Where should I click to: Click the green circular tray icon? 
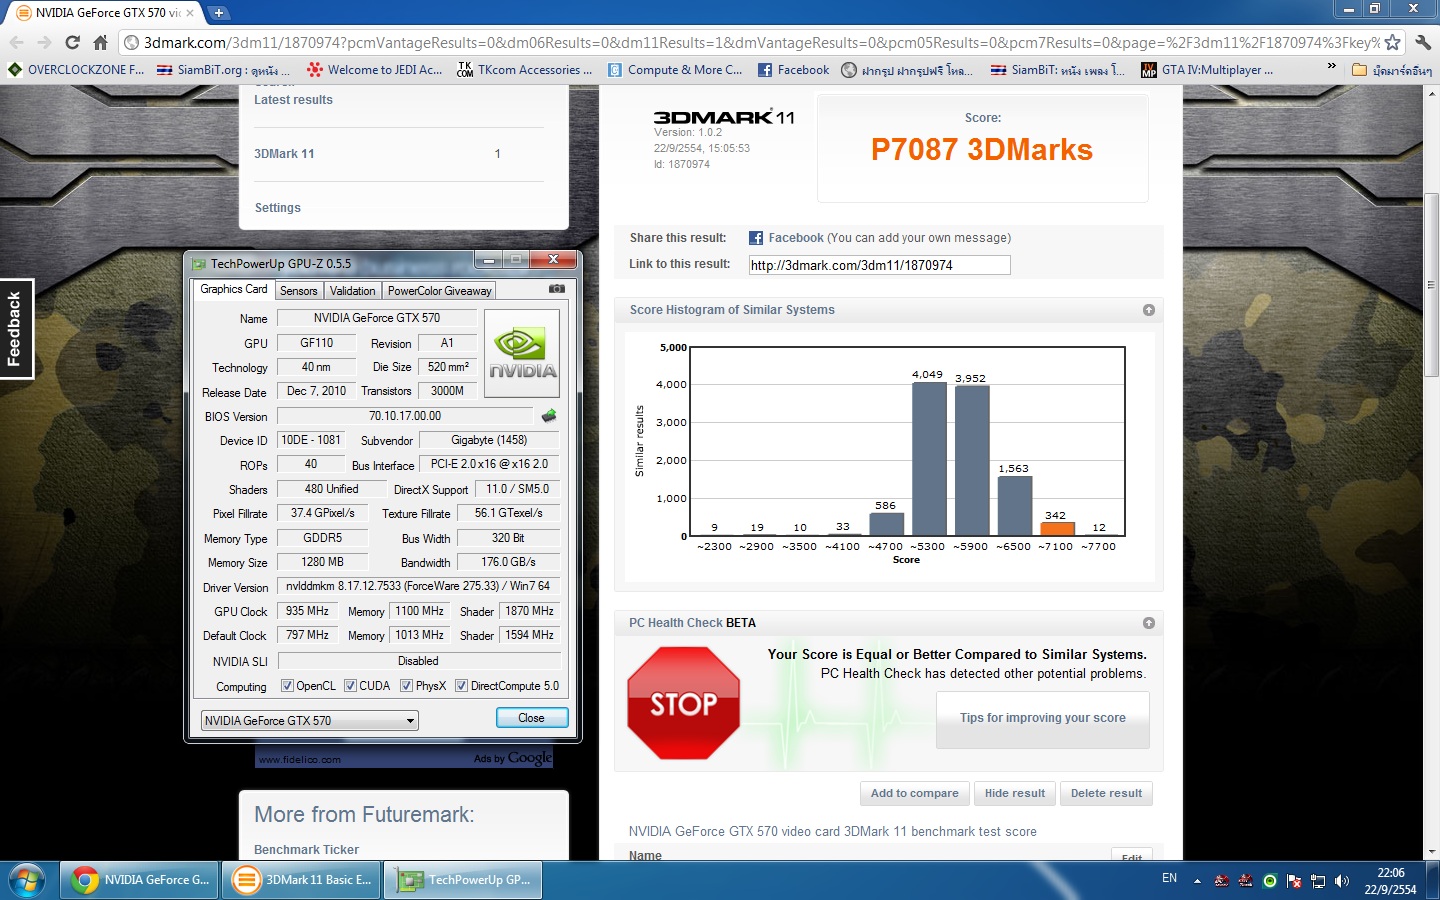click(1270, 881)
